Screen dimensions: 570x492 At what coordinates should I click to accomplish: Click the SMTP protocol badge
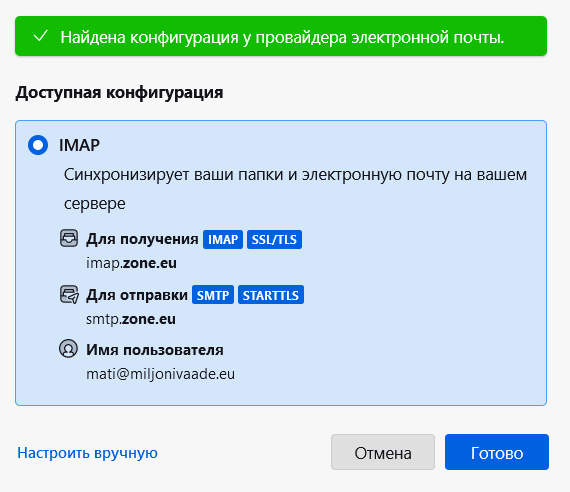coord(213,295)
